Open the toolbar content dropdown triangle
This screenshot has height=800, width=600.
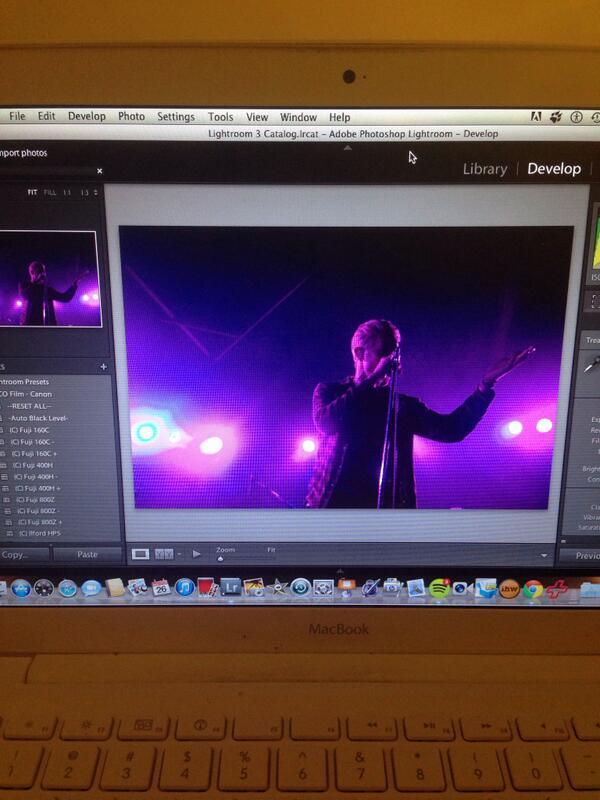pos(544,556)
